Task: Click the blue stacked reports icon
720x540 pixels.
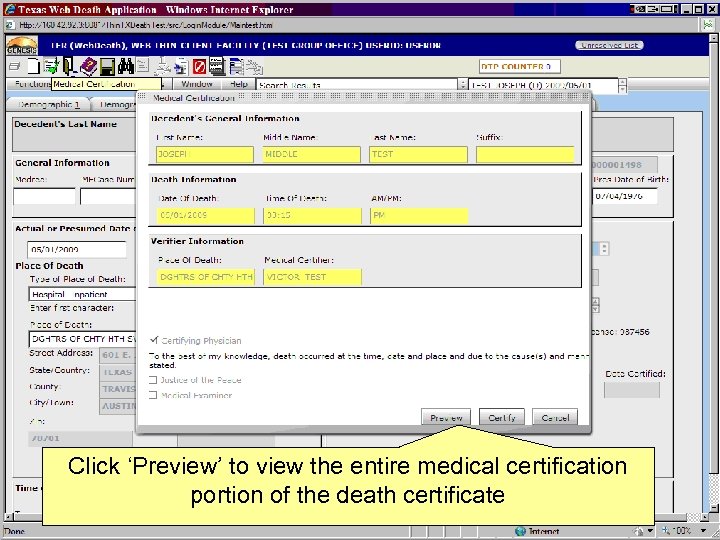Action: click(x=236, y=67)
